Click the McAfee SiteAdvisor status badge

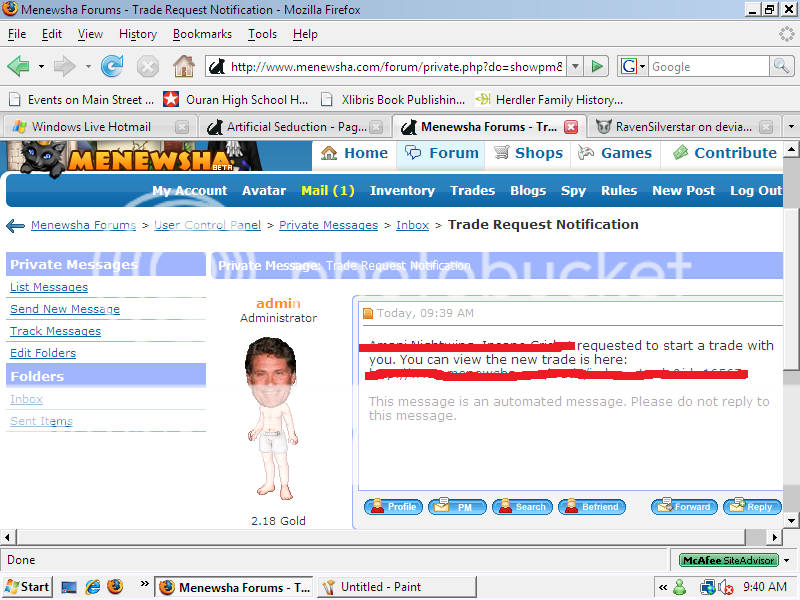click(x=728, y=560)
